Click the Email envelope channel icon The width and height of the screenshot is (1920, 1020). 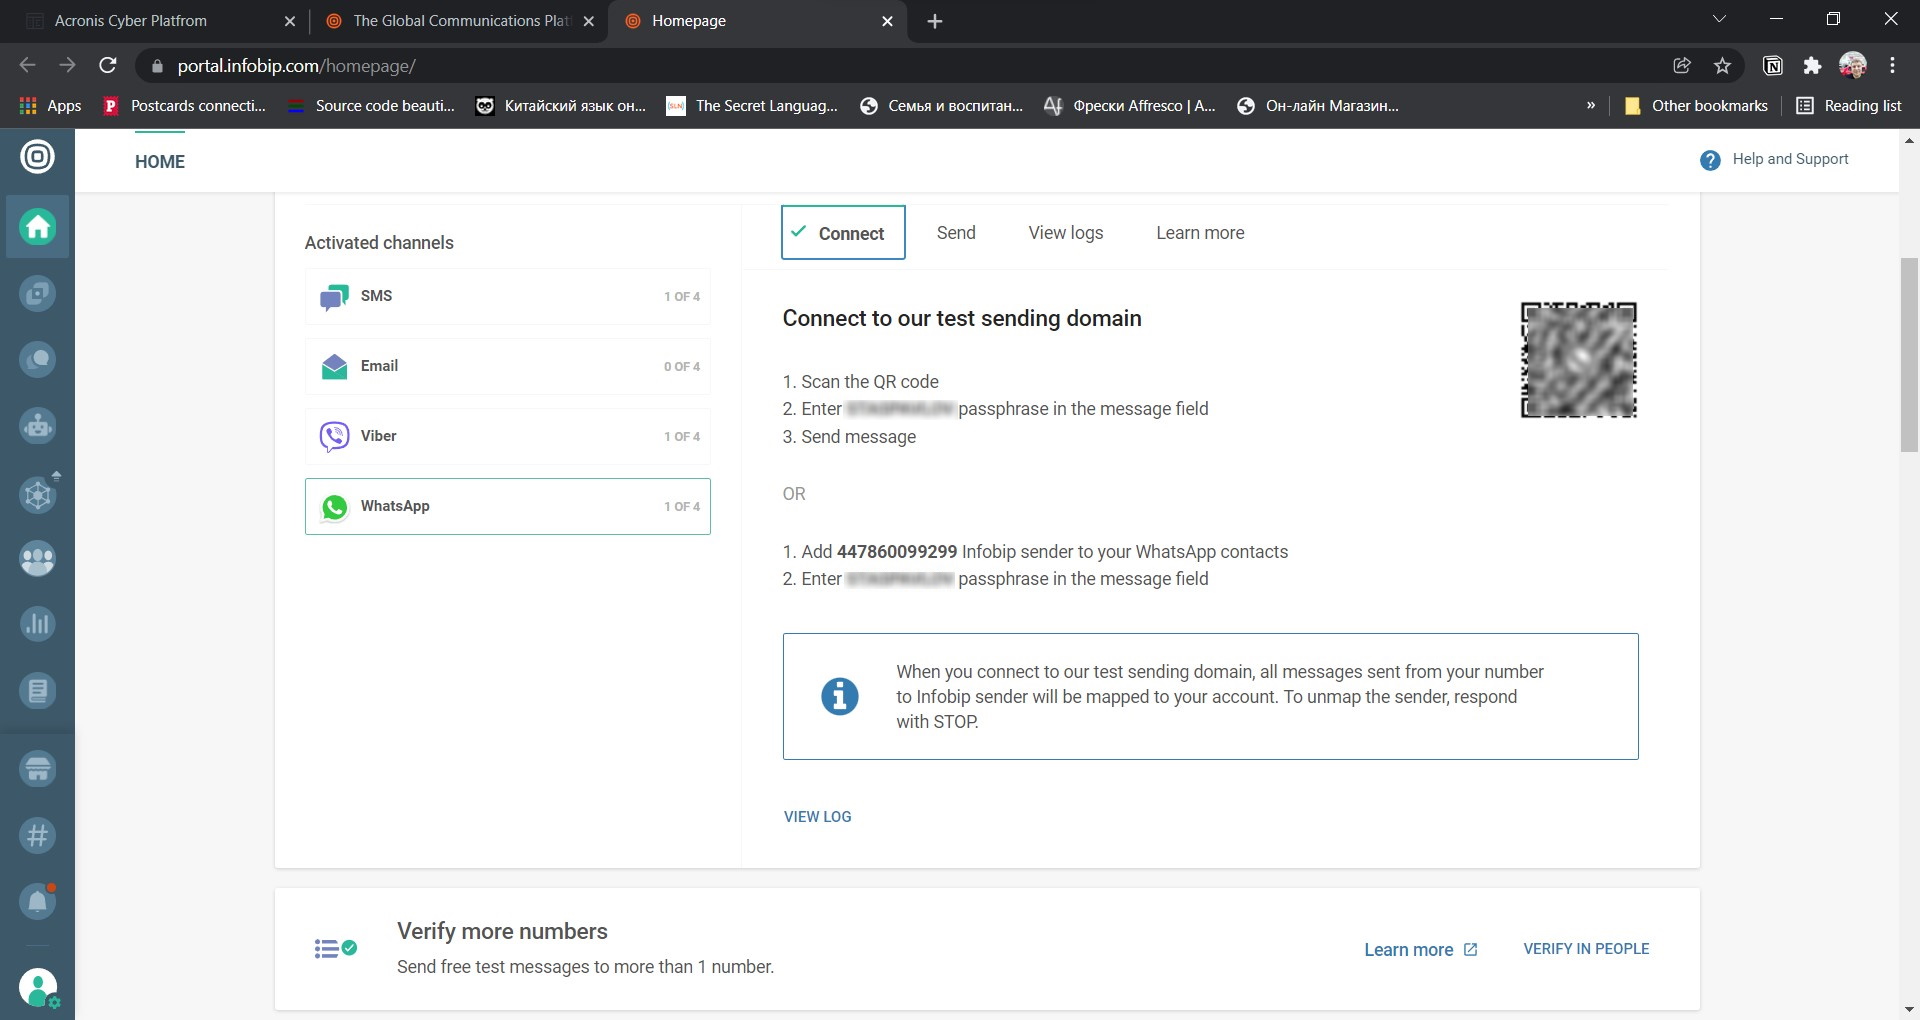334,367
